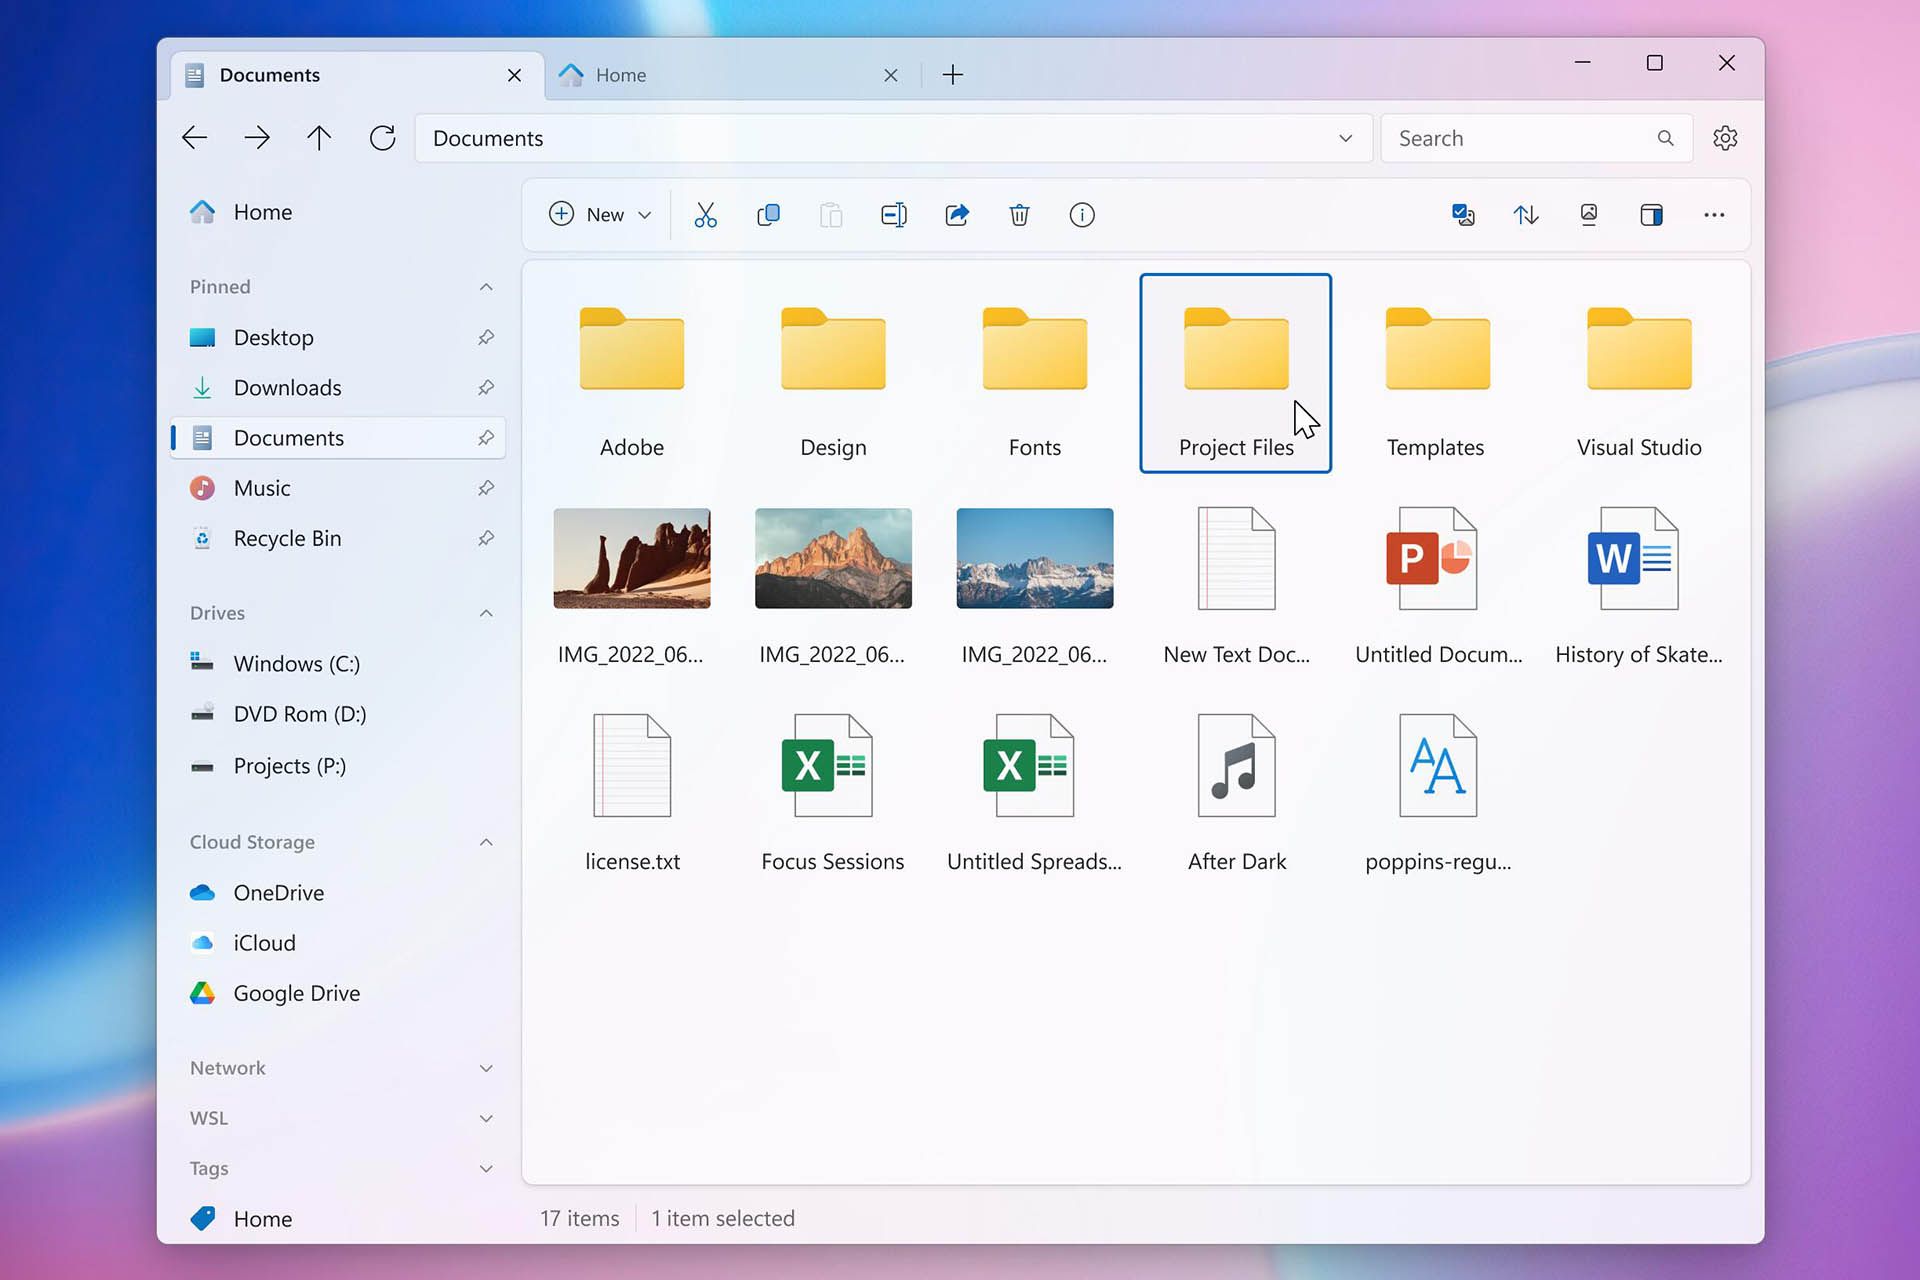The height and width of the screenshot is (1280, 1920).
Task: Select the snowy mountains image thumbnail
Action: (x=1035, y=558)
